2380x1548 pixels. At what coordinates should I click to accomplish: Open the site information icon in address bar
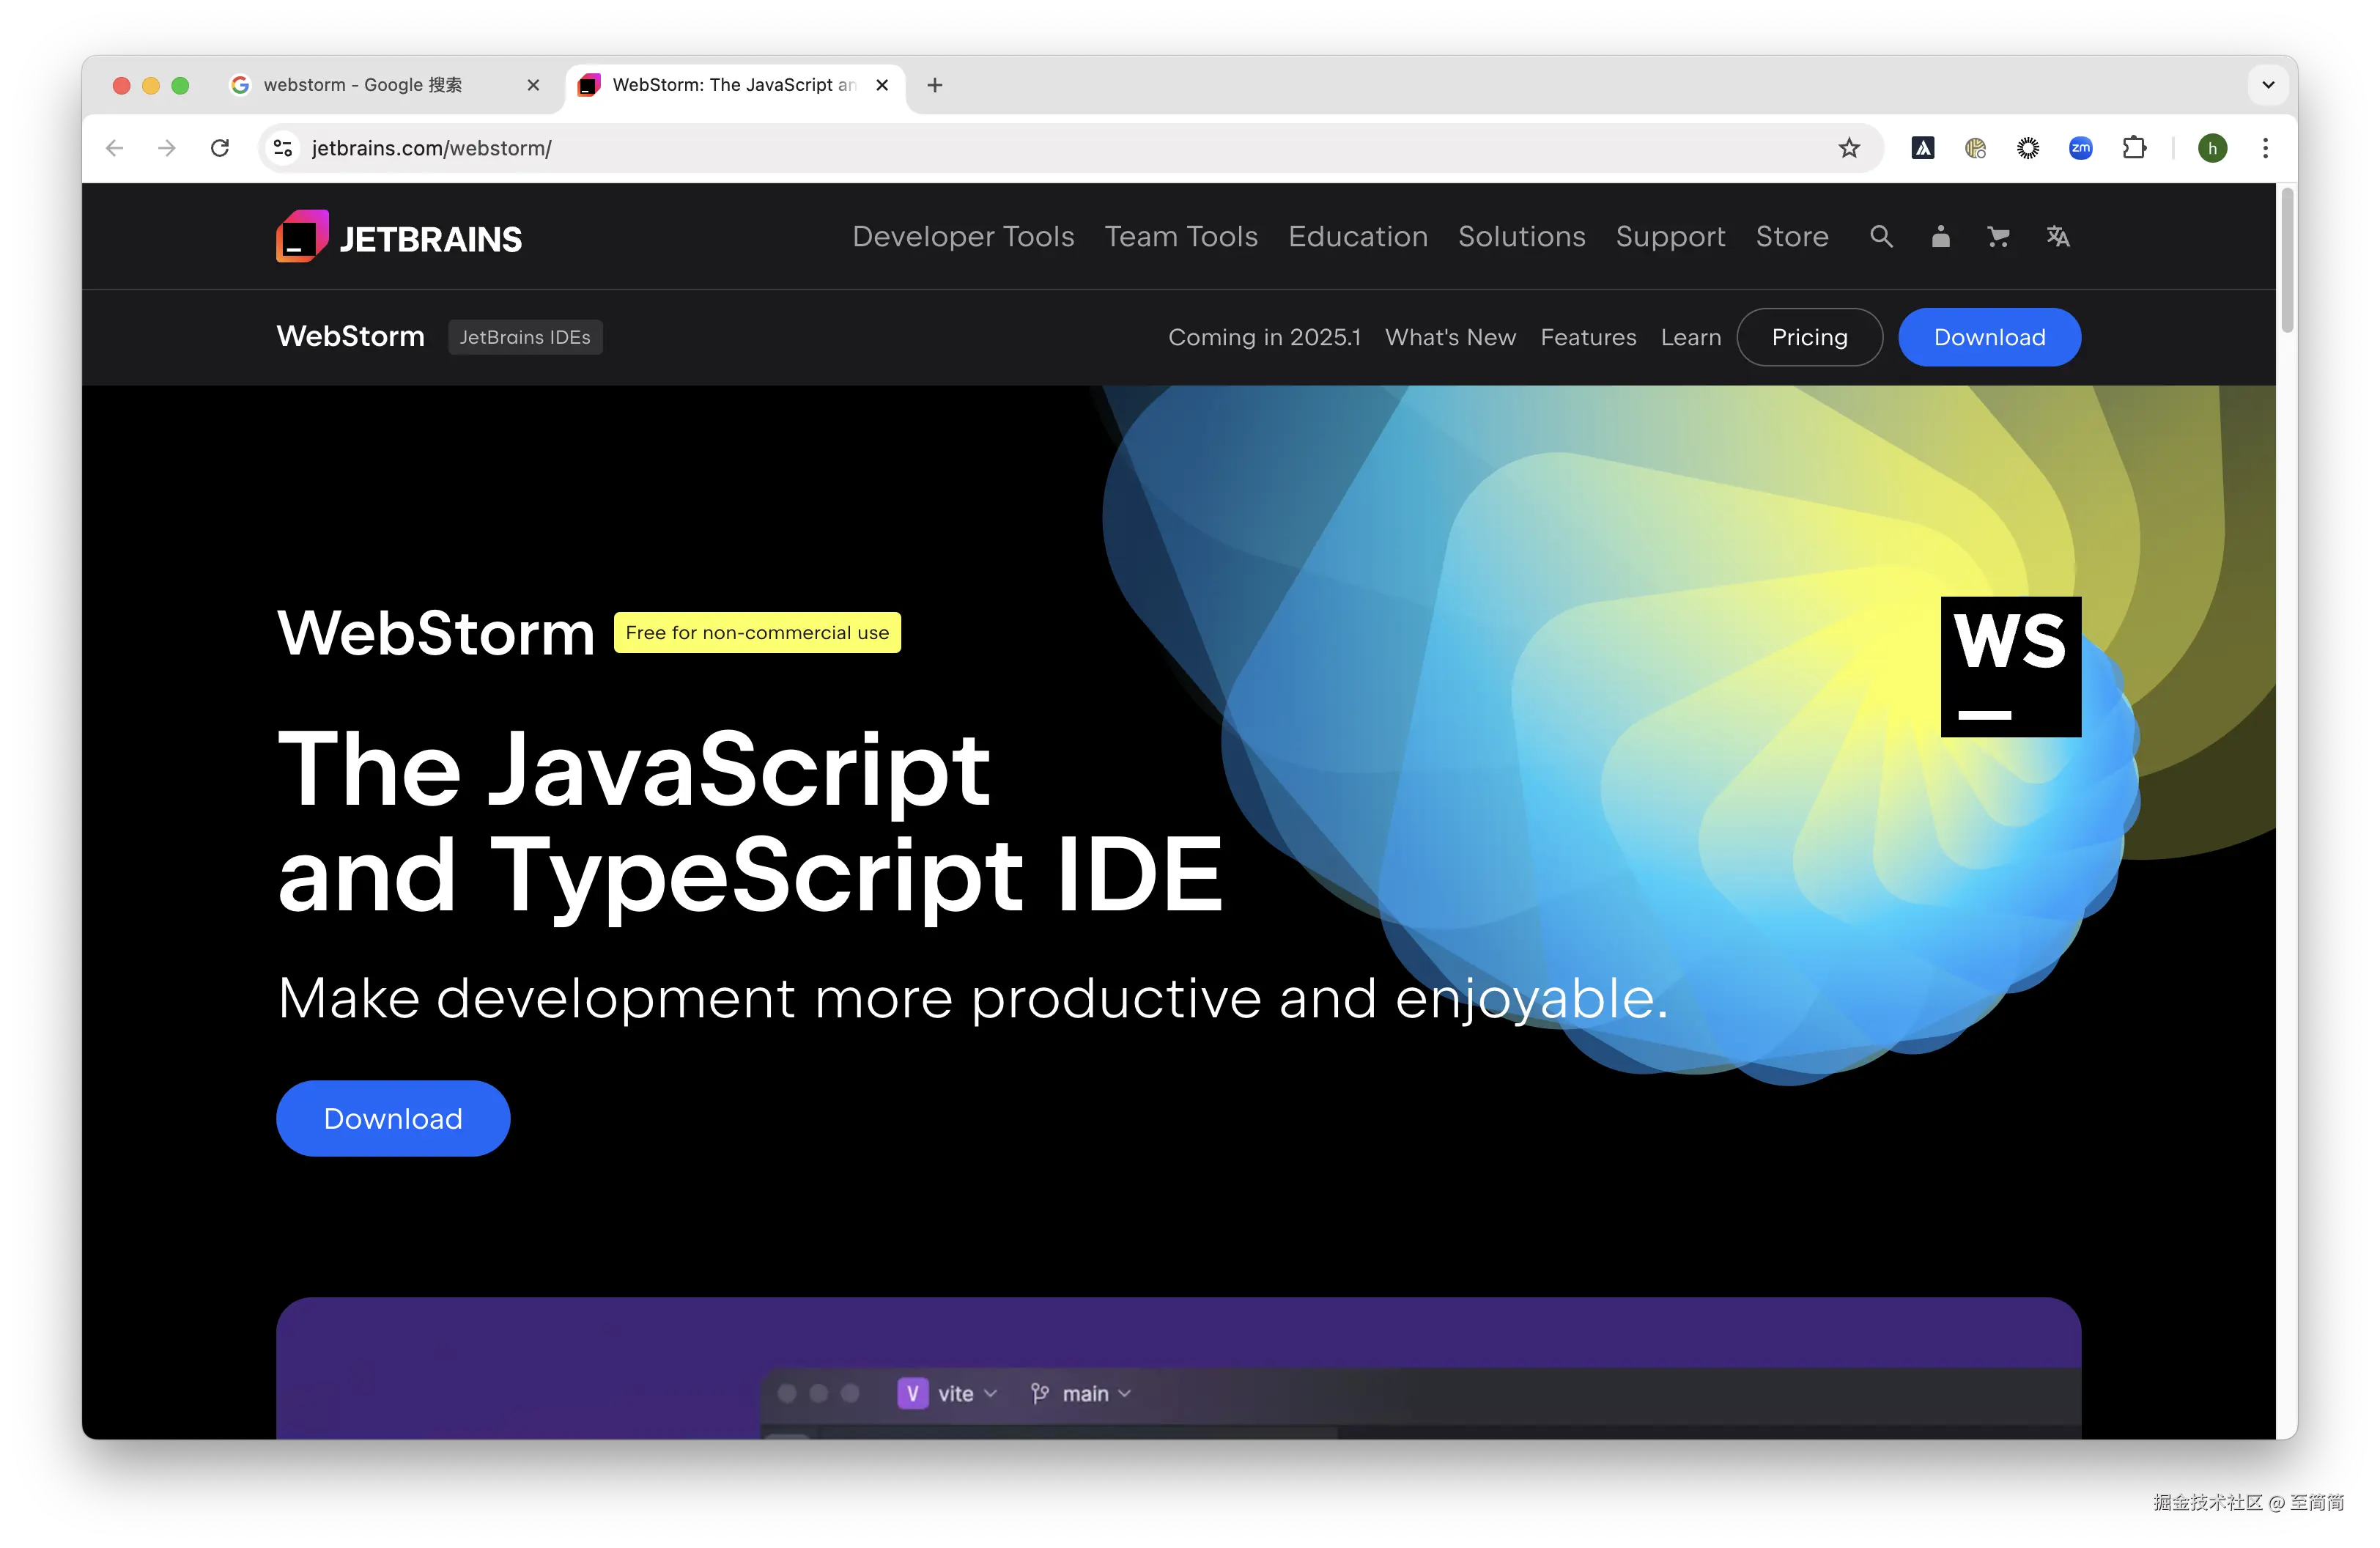click(x=283, y=148)
